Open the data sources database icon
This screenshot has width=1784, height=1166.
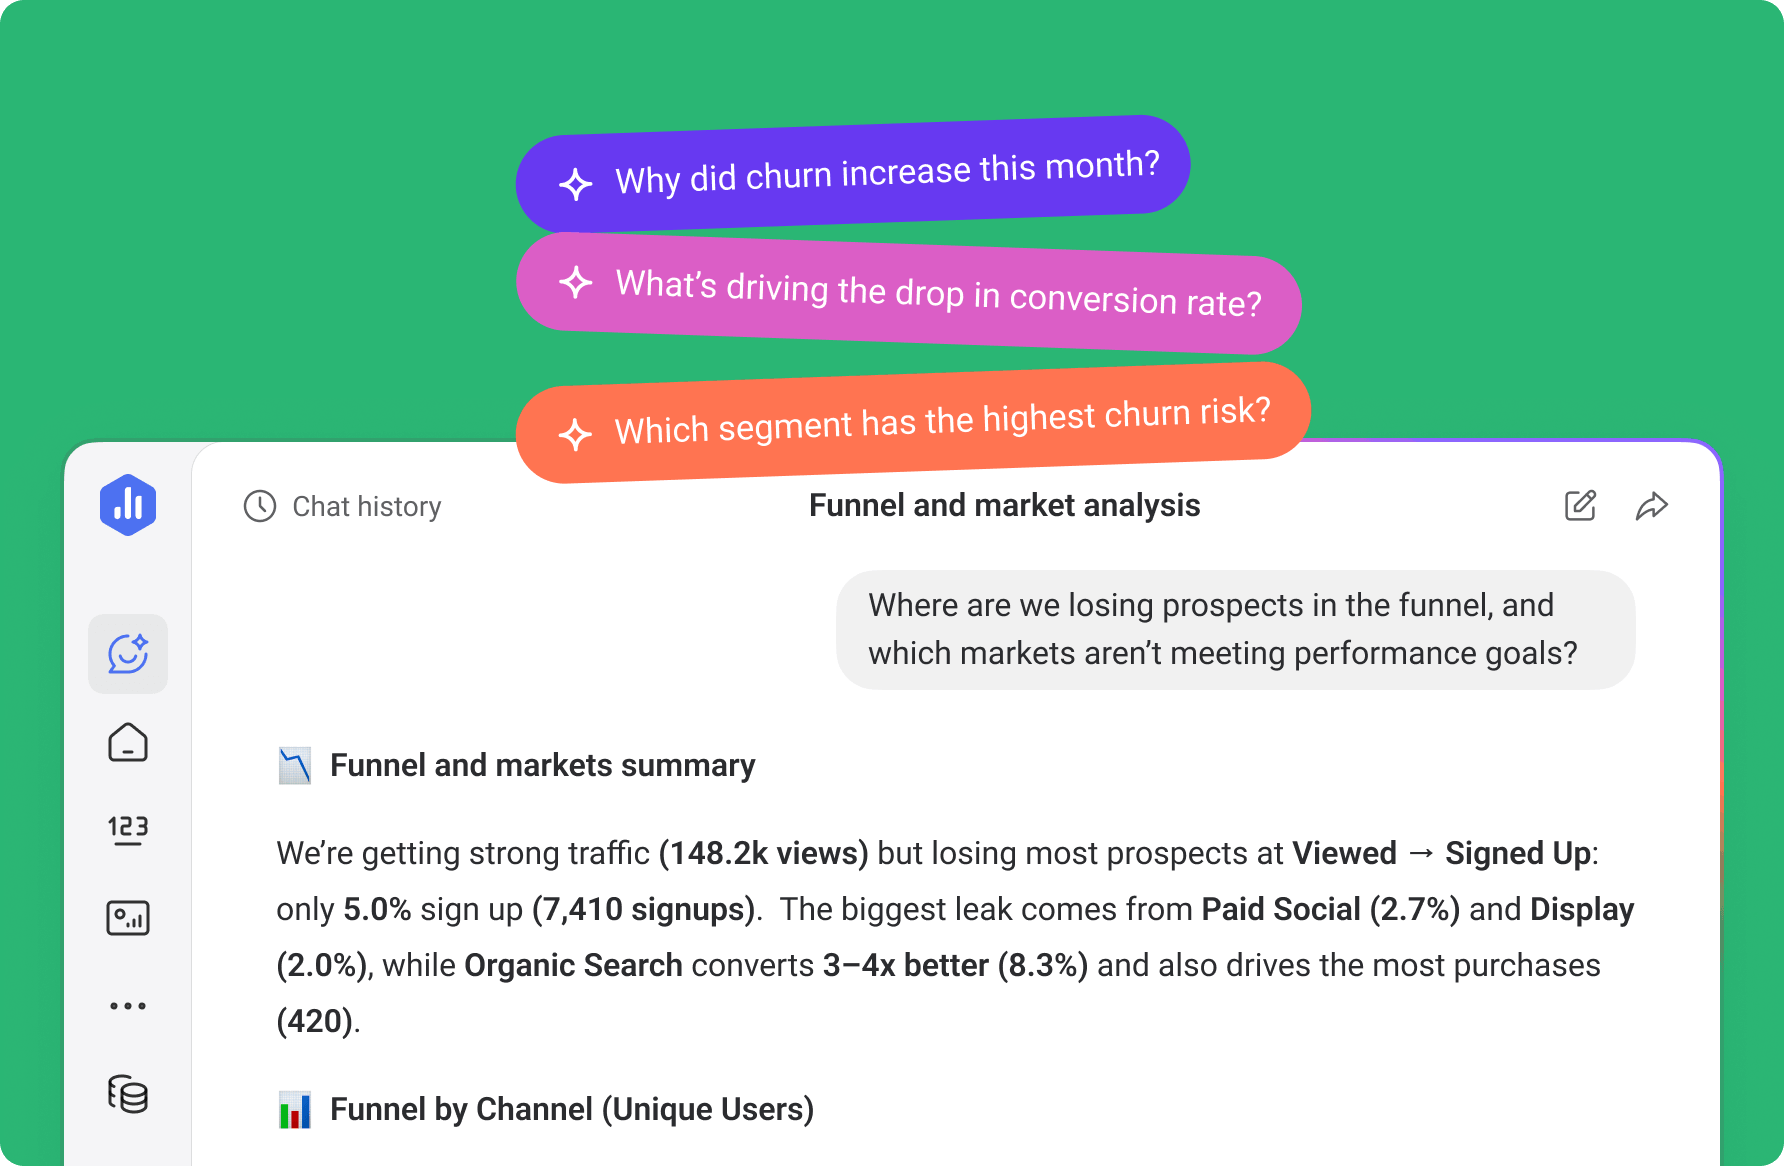tap(127, 1094)
